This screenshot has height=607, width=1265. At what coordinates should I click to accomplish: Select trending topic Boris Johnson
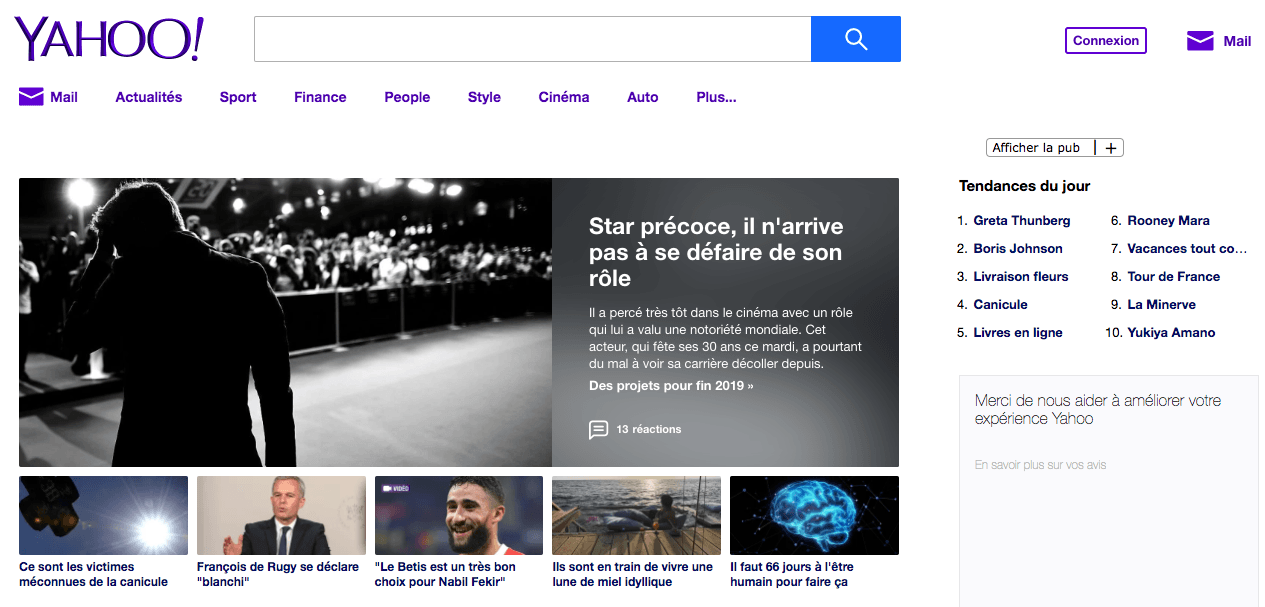(x=1018, y=249)
